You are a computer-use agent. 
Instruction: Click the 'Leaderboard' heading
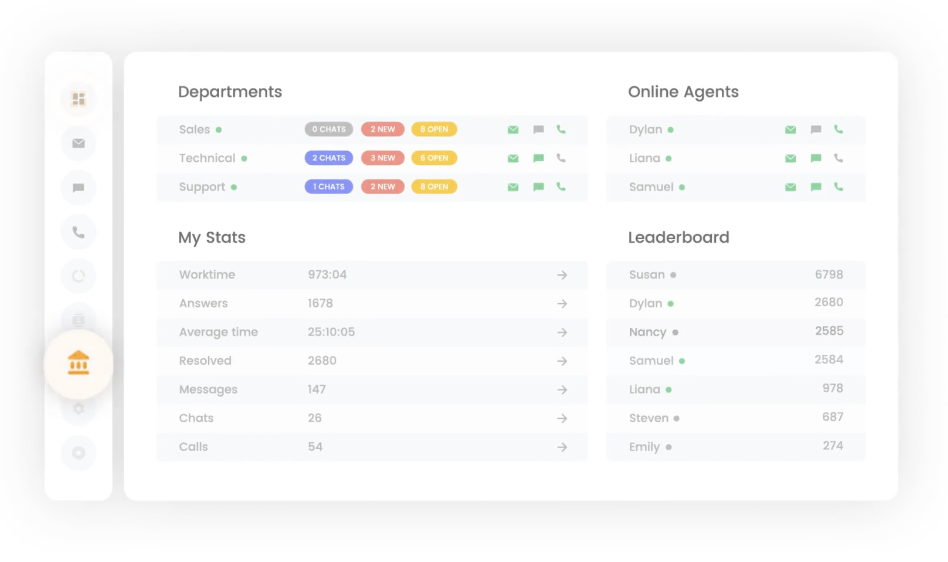click(678, 237)
